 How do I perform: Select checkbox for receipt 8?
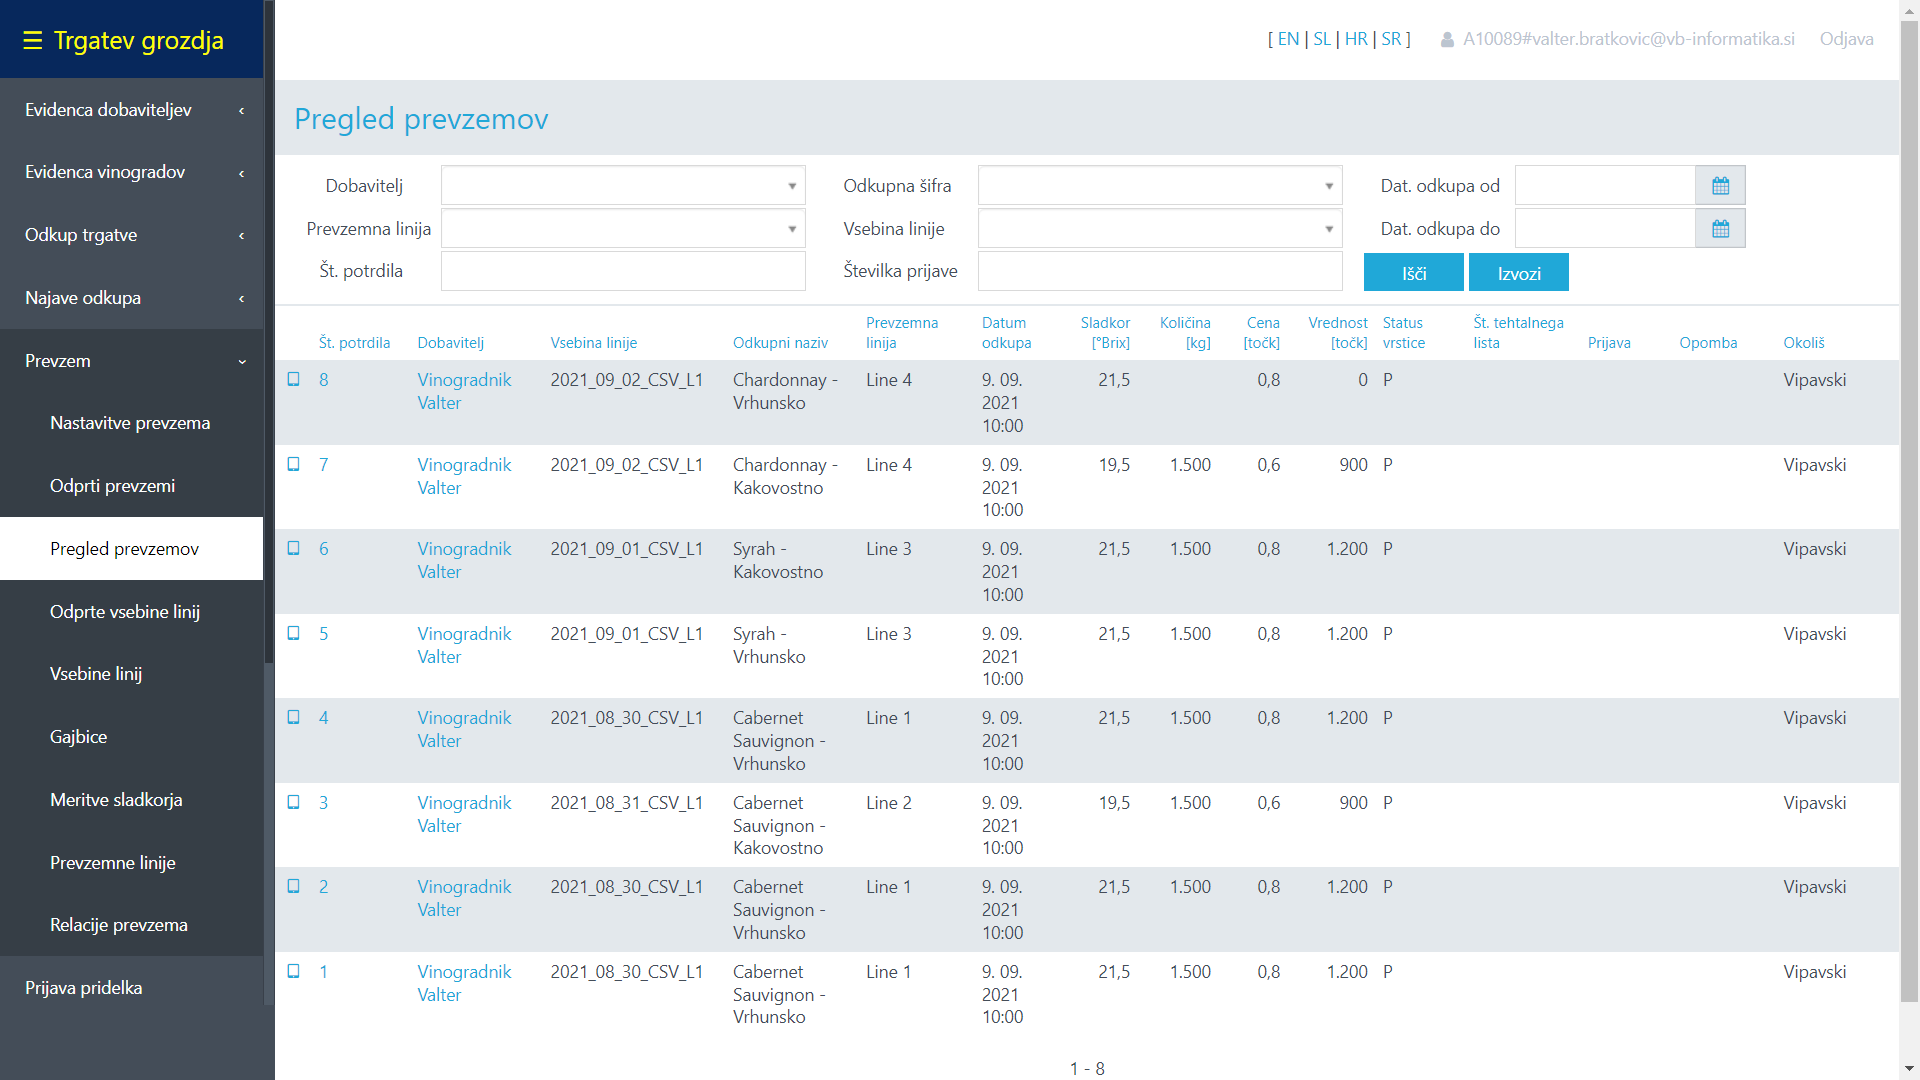coord(294,379)
